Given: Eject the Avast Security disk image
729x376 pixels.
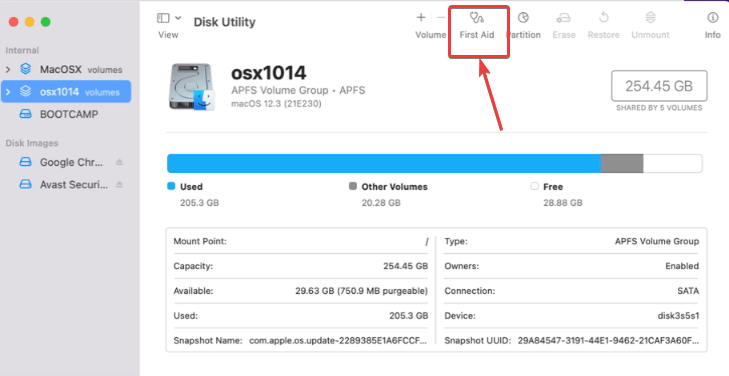Looking at the screenshot, I should point(119,185).
